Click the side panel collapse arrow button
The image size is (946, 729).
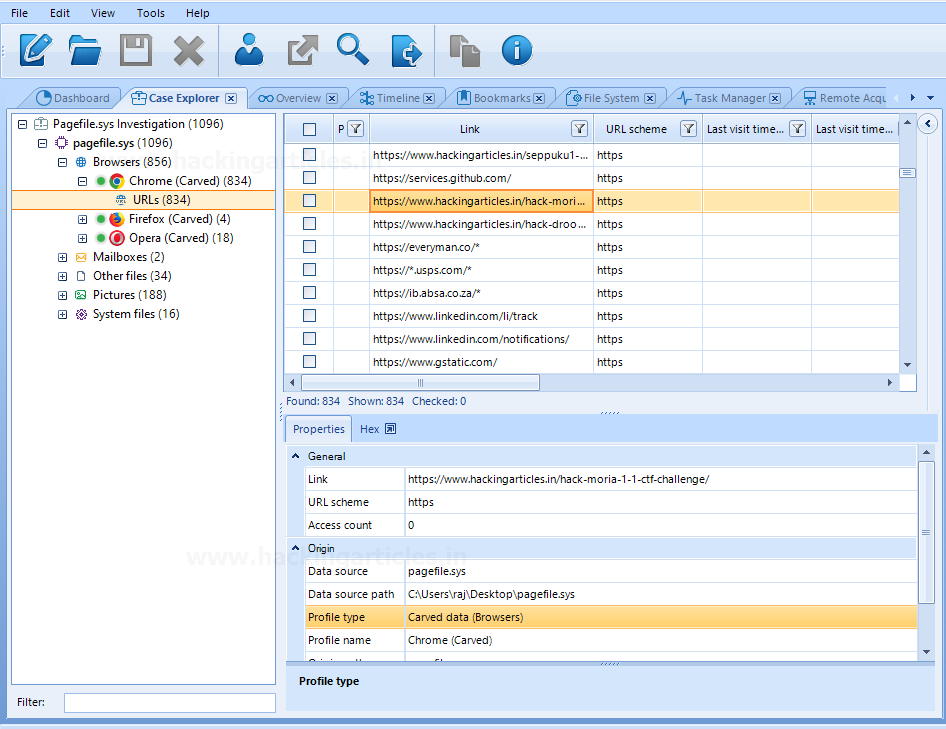point(928,124)
